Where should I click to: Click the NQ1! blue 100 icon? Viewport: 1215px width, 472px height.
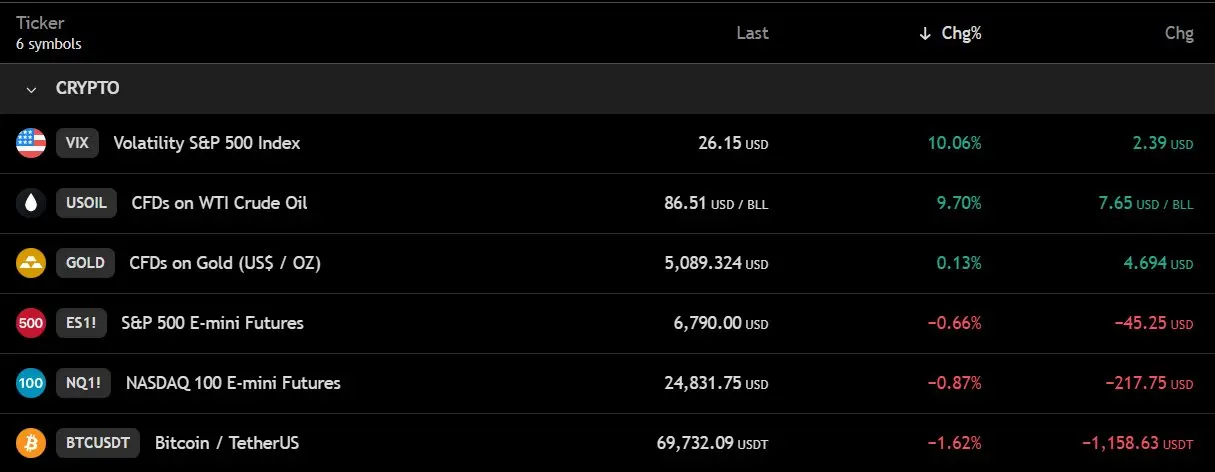coord(31,383)
